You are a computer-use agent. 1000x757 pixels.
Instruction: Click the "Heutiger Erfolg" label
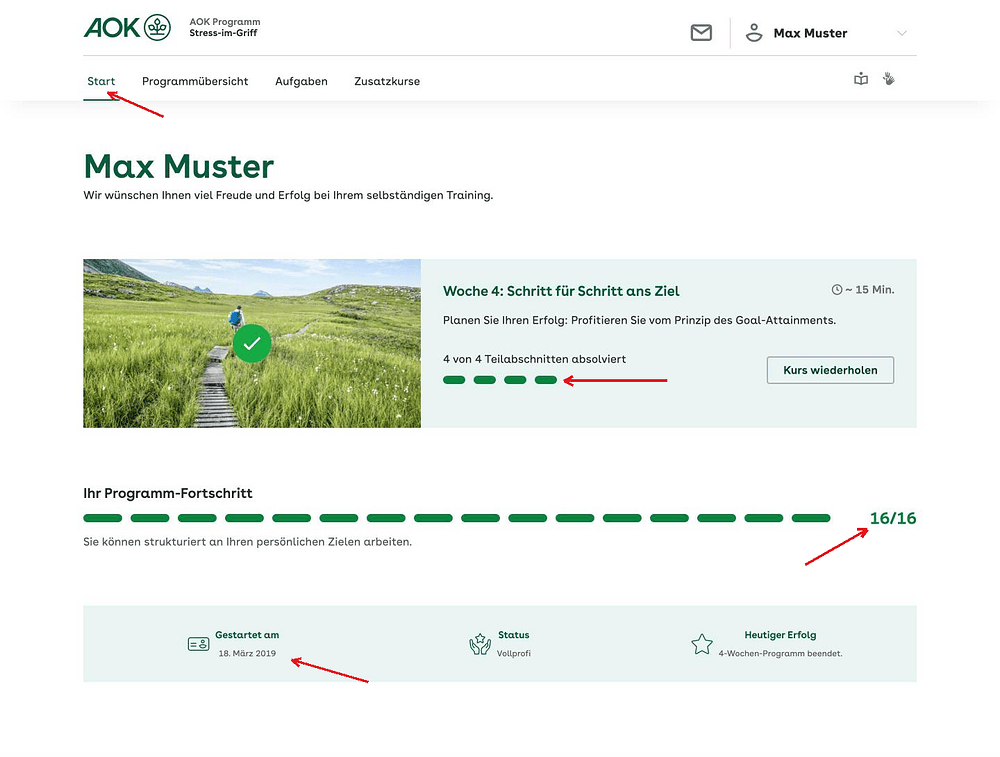click(x=780, y=635)
